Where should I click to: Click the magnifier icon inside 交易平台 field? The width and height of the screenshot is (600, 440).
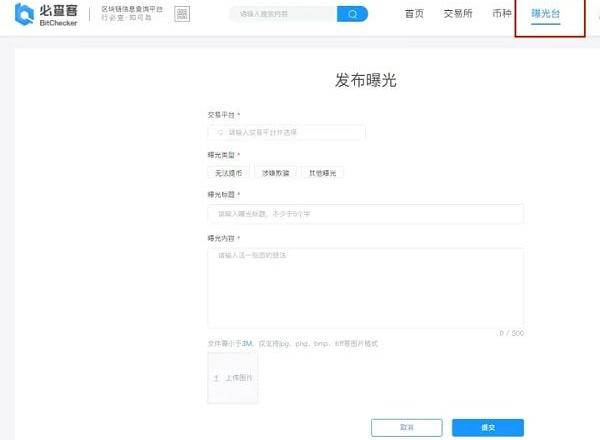point(219,132)
